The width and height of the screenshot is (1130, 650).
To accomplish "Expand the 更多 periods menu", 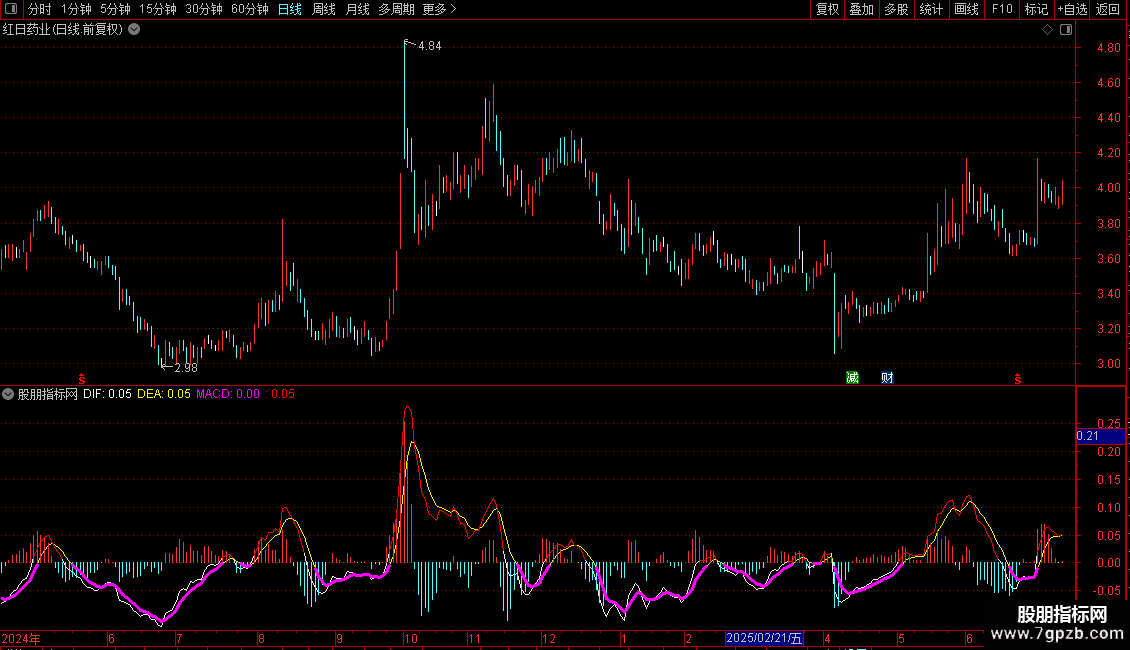I will (440, 9).
